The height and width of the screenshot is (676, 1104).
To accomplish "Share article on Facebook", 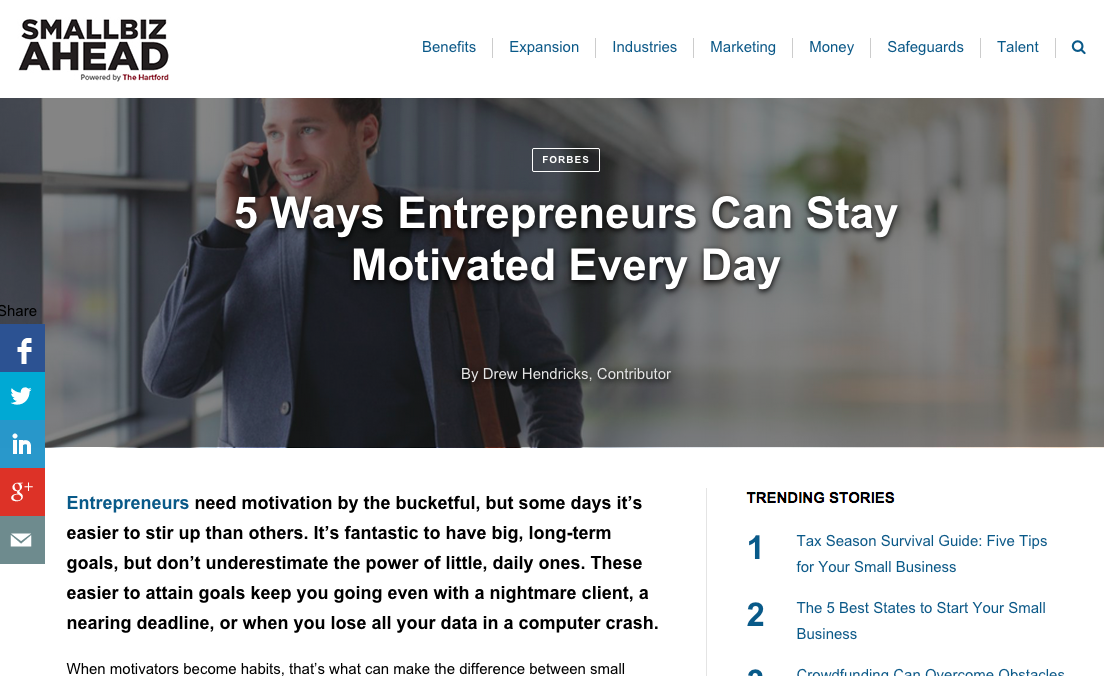I will [x=22, y=348].
